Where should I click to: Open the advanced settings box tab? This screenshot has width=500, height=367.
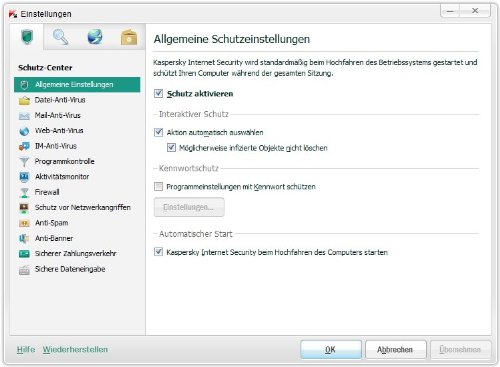[129, 37]
